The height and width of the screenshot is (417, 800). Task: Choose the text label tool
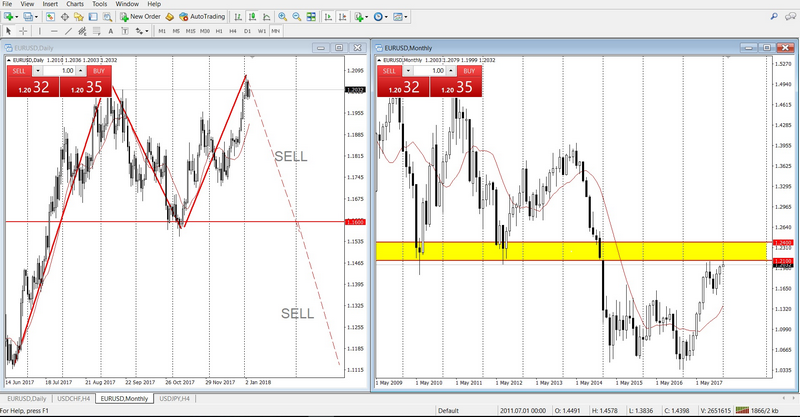coord(109,32)
